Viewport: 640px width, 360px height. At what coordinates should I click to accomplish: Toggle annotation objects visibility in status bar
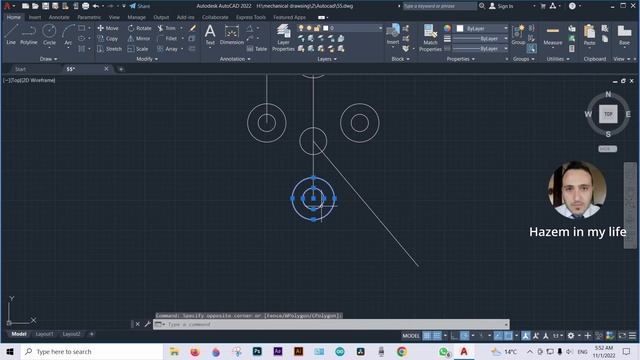(526, 336)
